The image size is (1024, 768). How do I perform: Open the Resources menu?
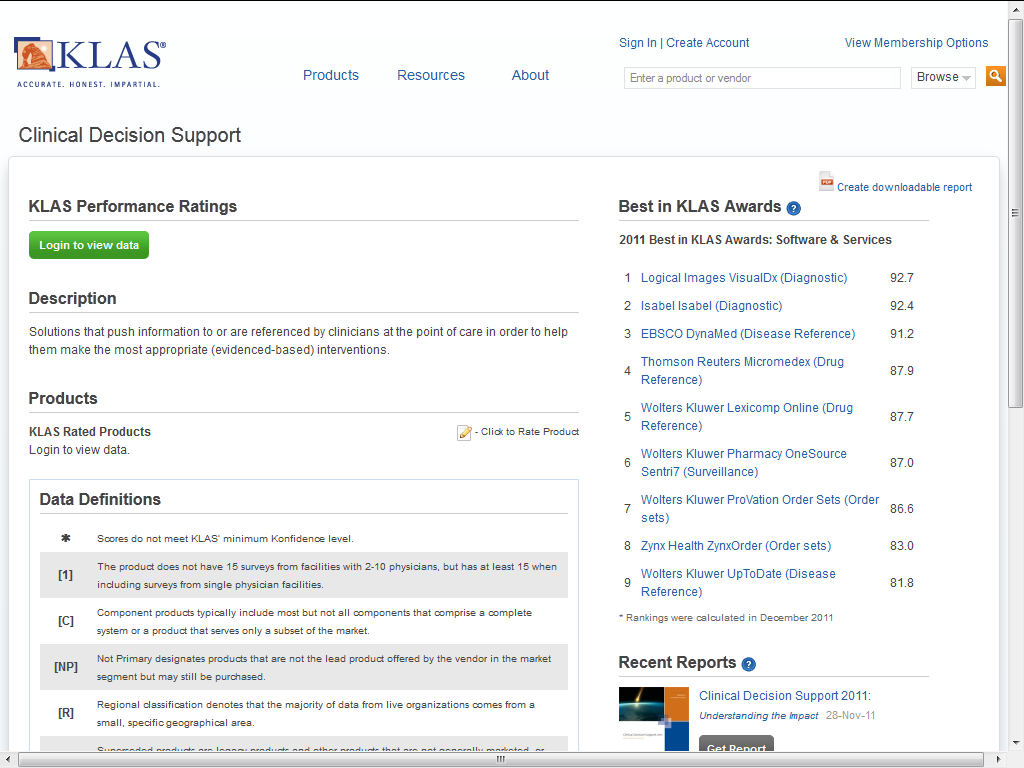[431, 75]
